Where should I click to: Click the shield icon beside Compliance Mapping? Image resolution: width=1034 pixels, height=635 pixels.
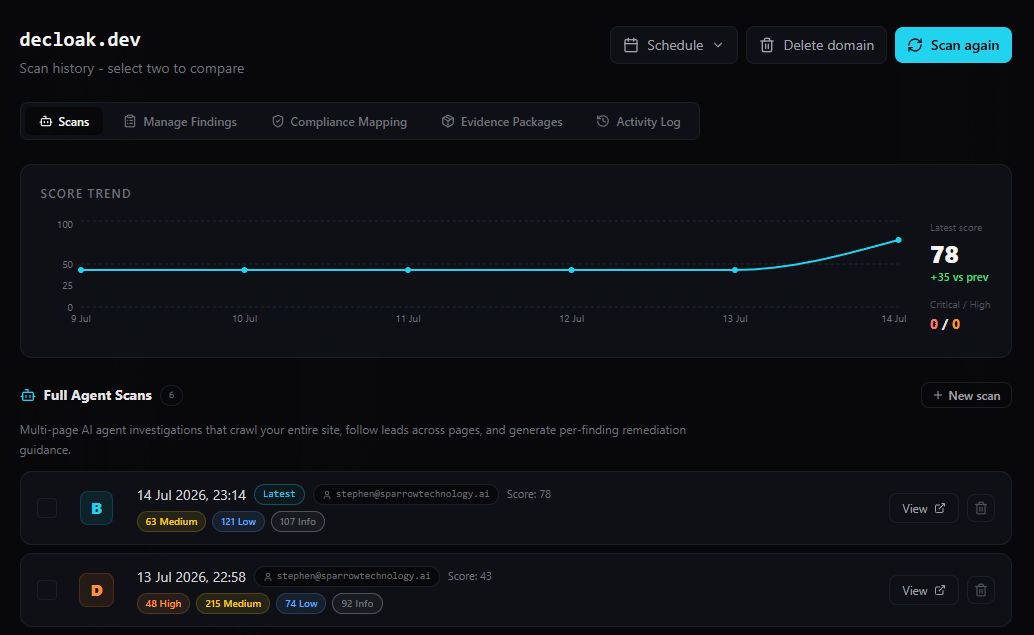(x=278, y=121)
